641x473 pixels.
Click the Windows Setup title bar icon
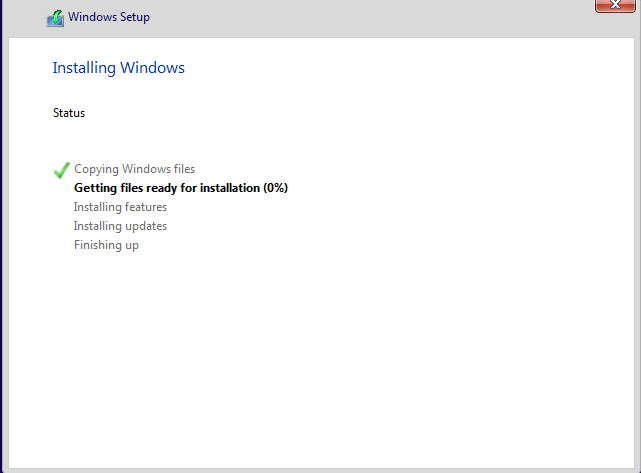coord(55,18)
